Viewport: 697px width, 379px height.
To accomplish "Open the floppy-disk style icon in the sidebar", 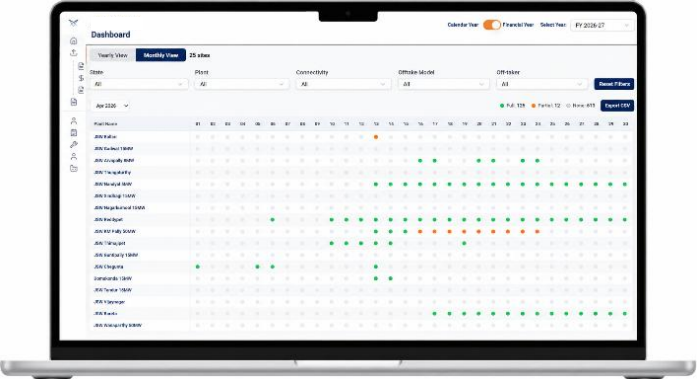I will coord(74,133).
